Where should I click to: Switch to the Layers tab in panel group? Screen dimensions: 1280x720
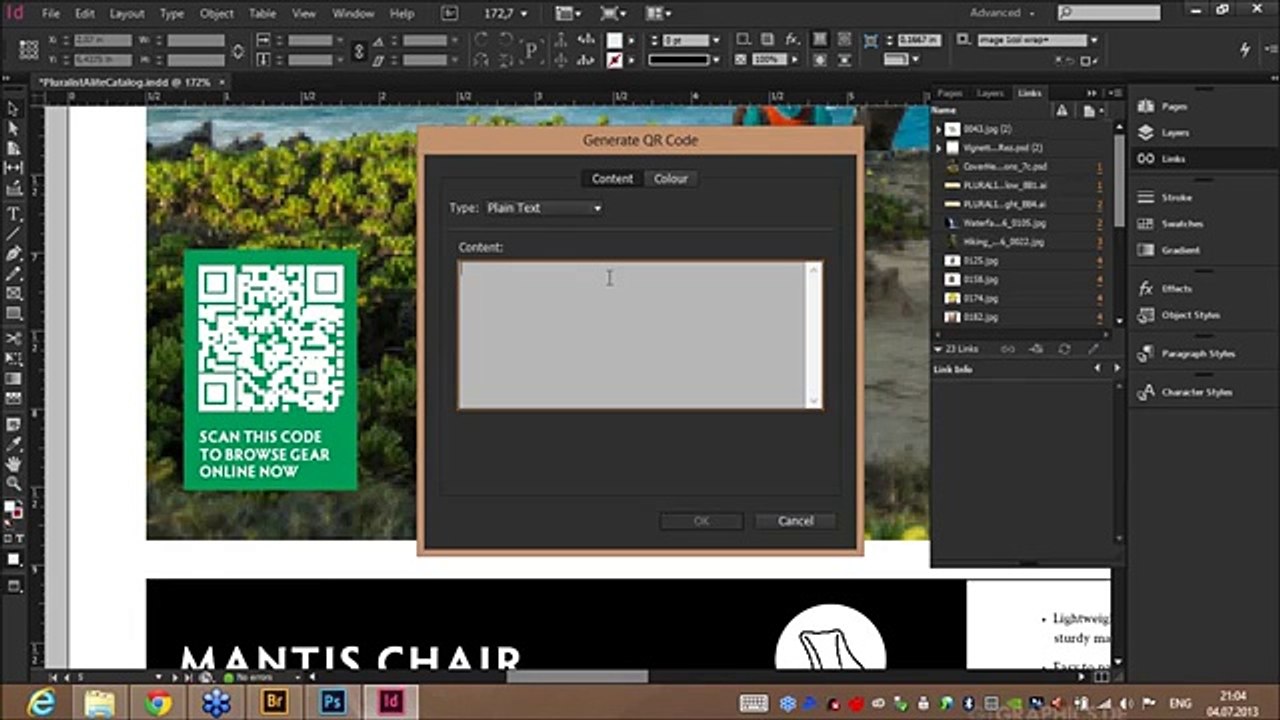tap(990, 93)
